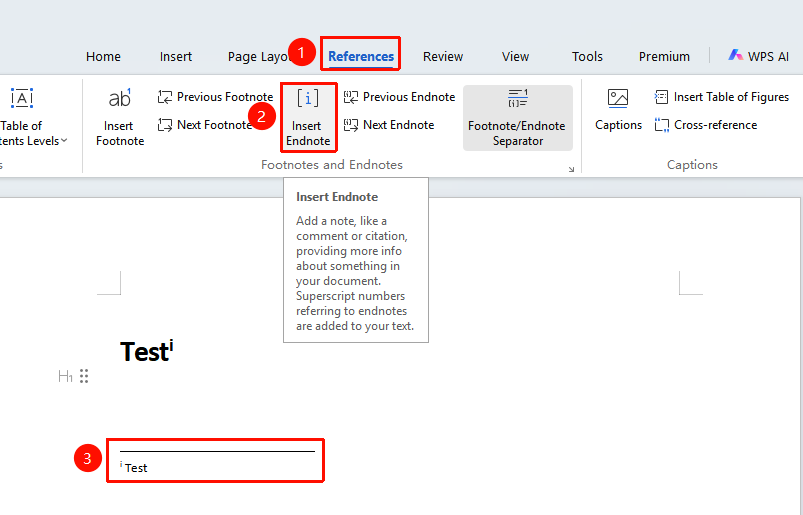Open the Cross-reference dialog

point(706,124)
